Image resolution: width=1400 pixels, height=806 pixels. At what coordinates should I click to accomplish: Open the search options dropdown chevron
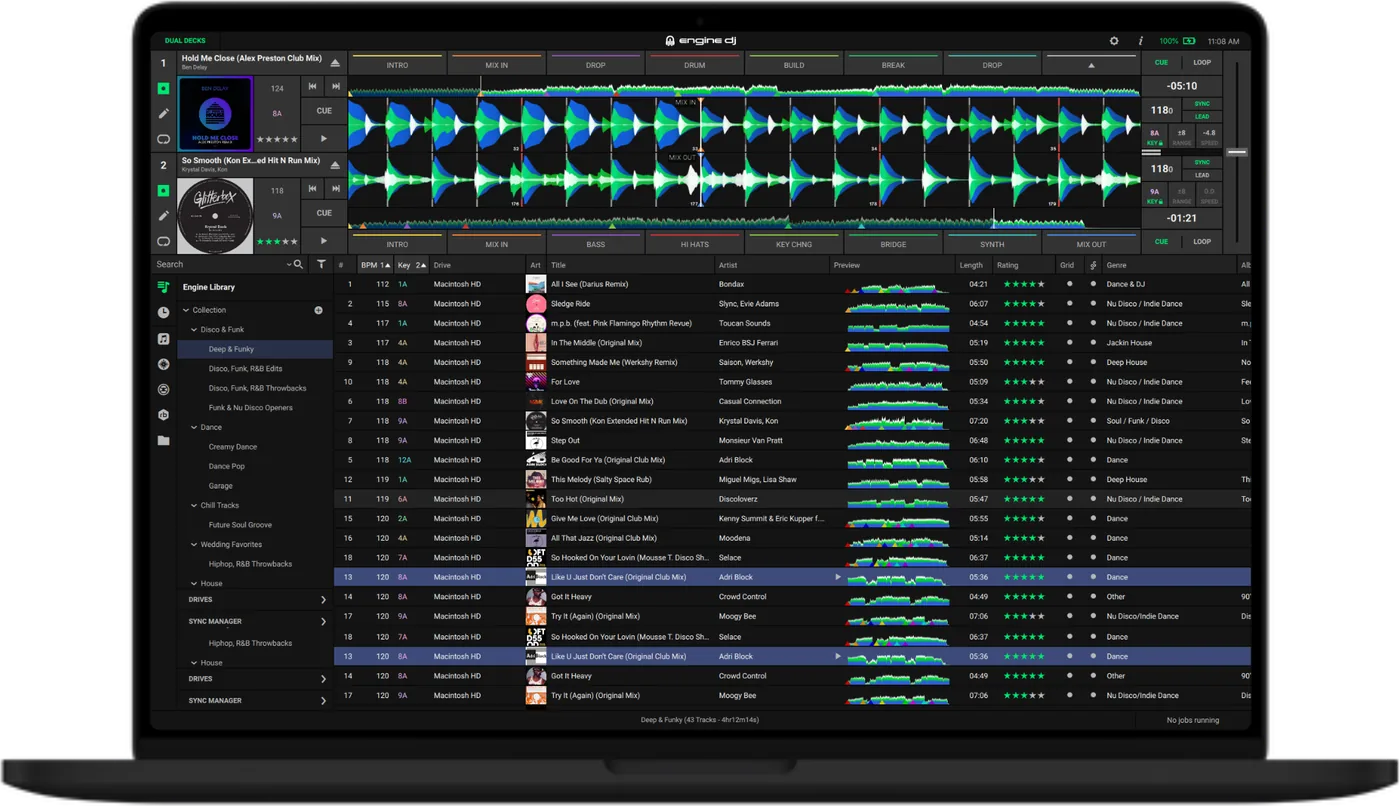(x=289, y=265)
